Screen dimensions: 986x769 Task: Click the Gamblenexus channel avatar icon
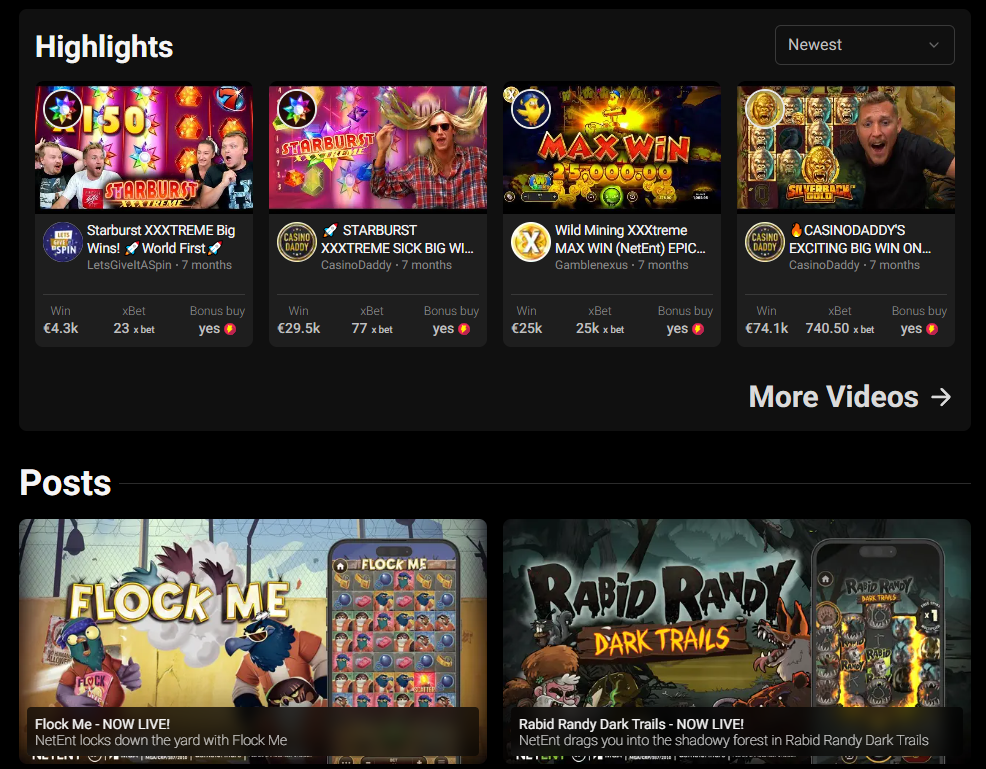(531, 241)
